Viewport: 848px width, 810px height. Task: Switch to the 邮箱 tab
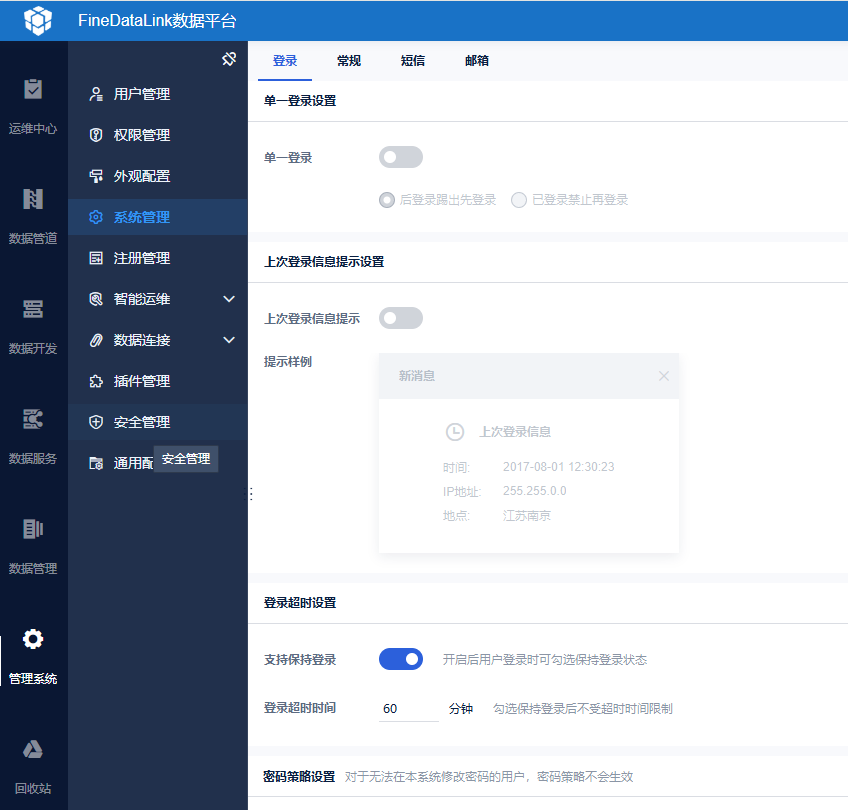(x=476, y=61)
